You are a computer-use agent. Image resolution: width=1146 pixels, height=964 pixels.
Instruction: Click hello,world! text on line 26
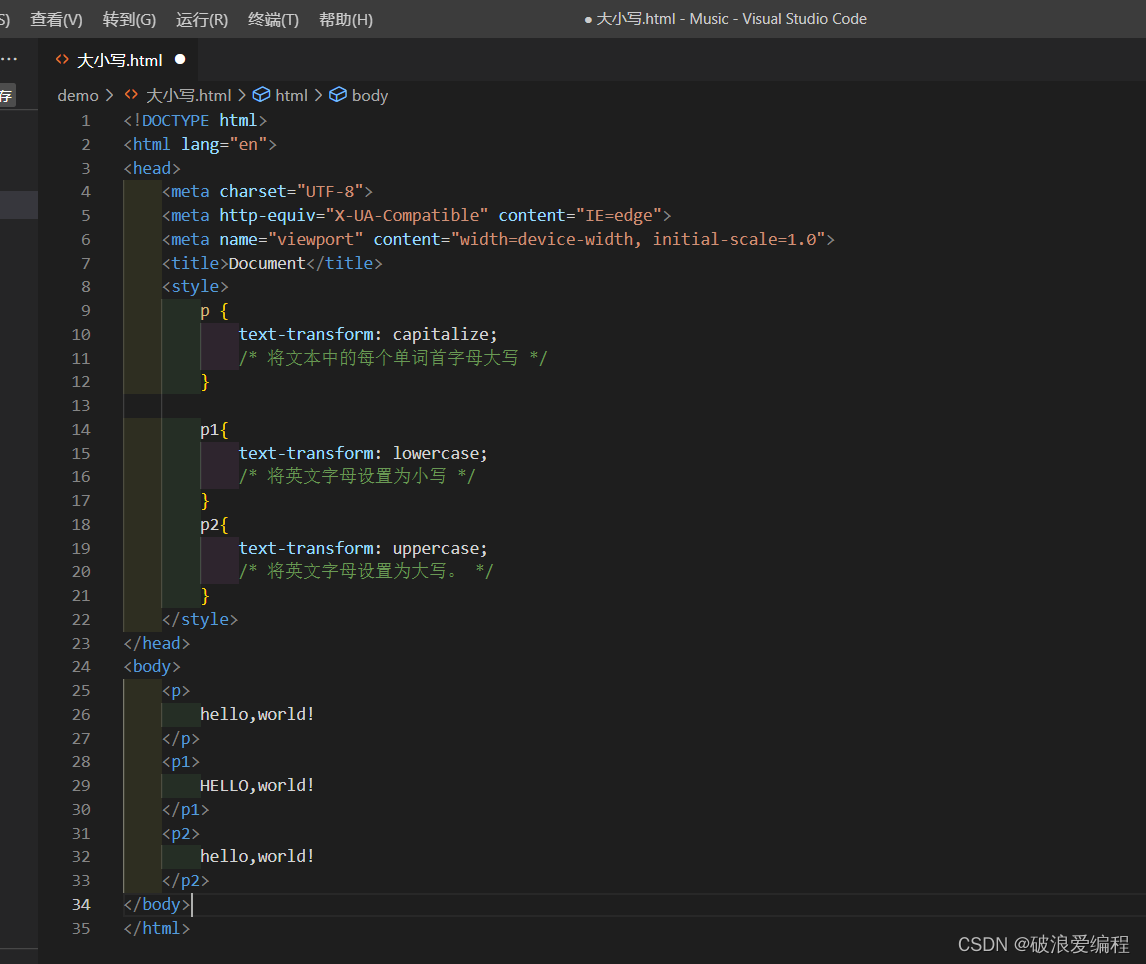click(x=257, y=714)
